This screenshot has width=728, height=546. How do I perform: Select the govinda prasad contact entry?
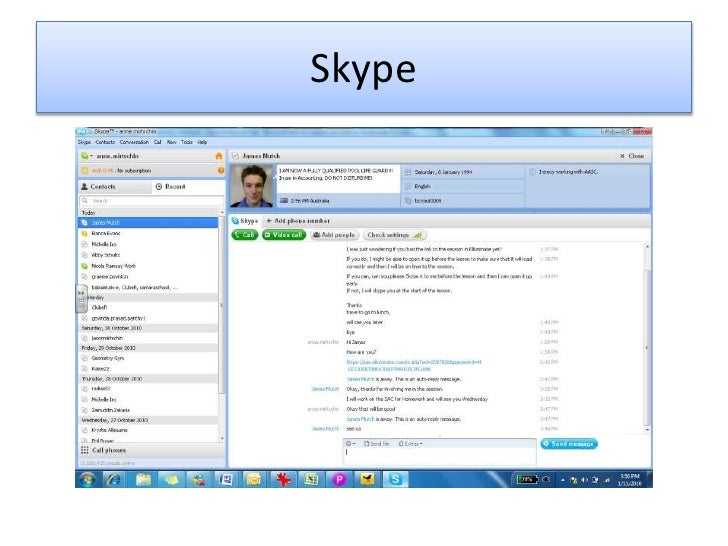(x=148, y=318)
